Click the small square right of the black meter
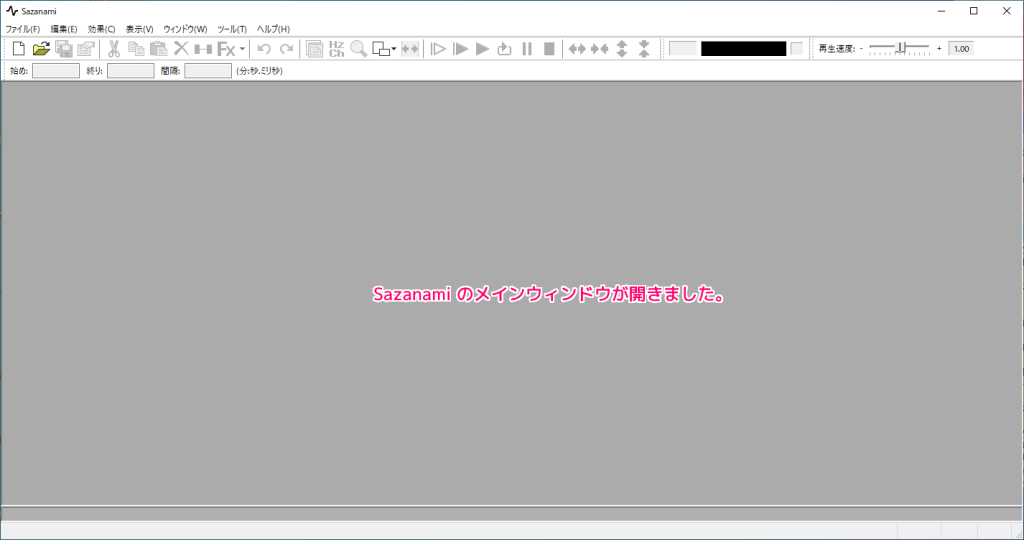 click(x=796, y=49)
